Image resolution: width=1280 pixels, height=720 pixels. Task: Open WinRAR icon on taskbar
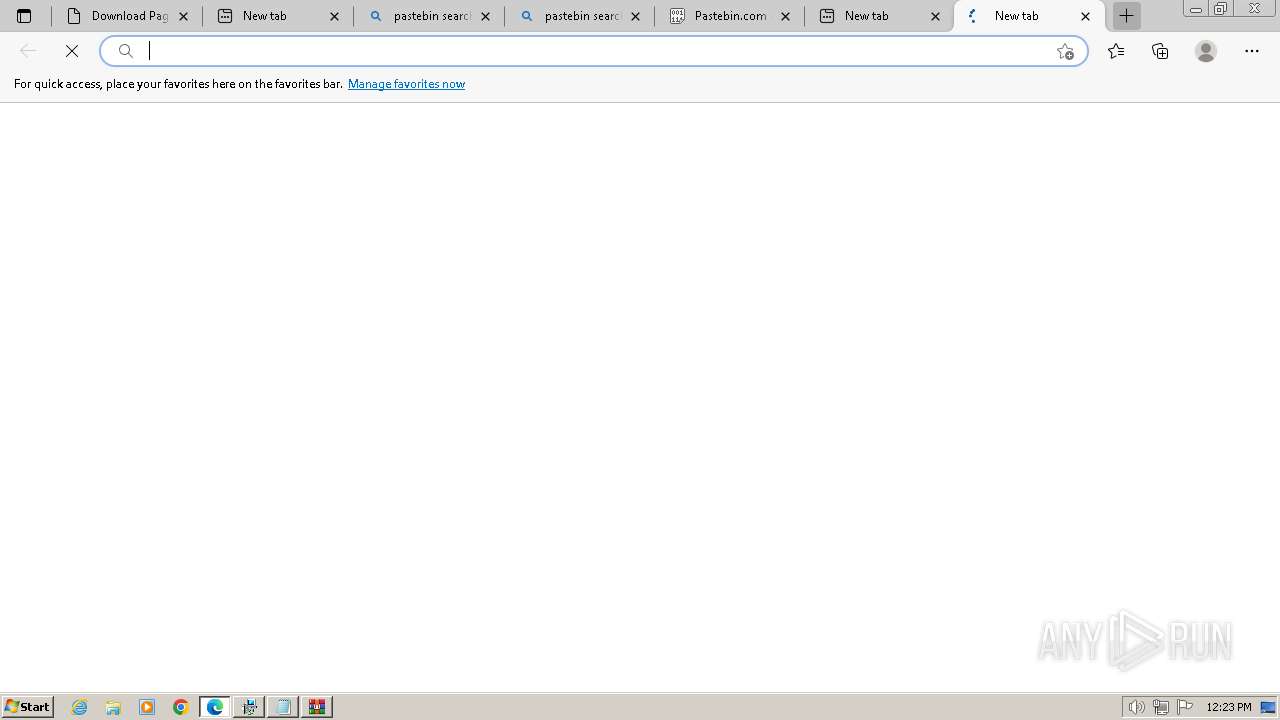click(317, 707)
